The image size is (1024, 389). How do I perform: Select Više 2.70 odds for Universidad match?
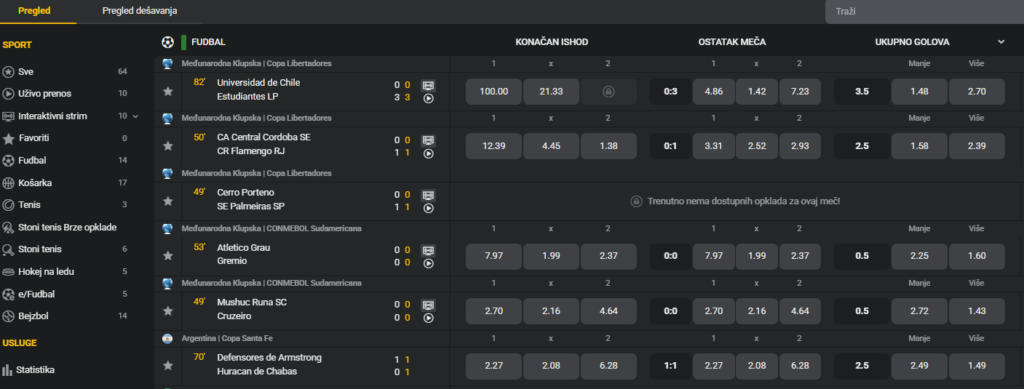pyautogui.click(x=976, y=91)
